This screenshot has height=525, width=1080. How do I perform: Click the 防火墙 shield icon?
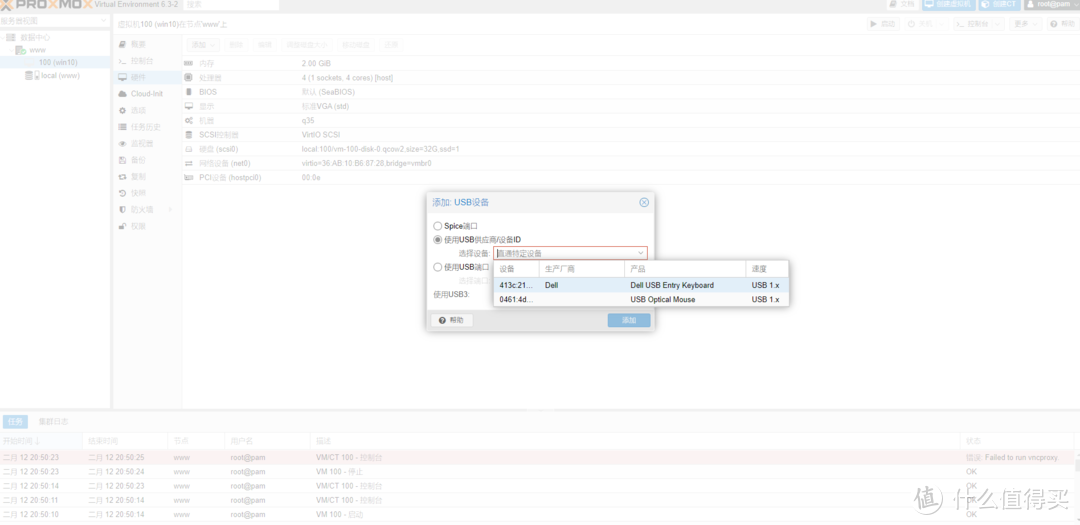point(122,209)
